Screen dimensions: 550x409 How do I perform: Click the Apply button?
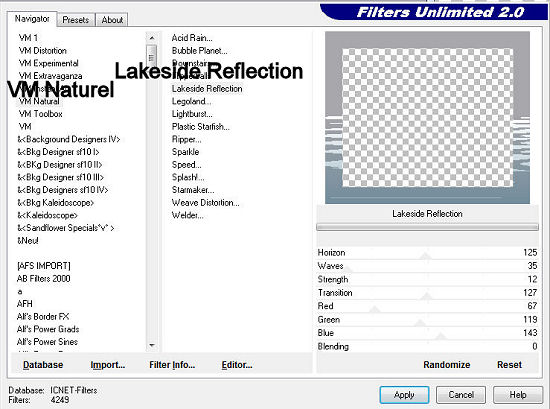[404, 395]
